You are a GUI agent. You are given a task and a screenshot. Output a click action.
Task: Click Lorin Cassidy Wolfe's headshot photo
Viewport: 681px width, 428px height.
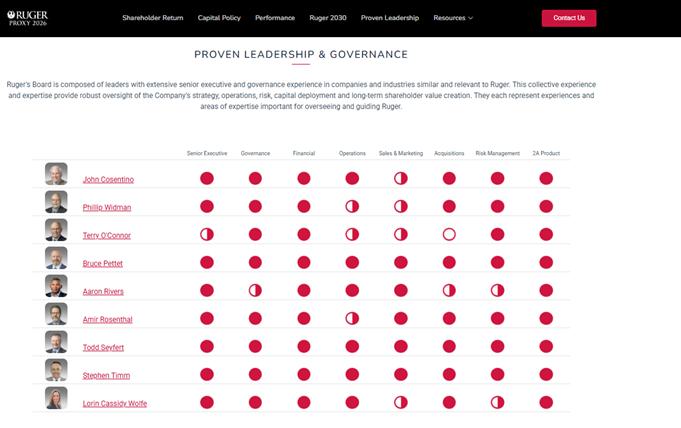[x=56, y=398]
